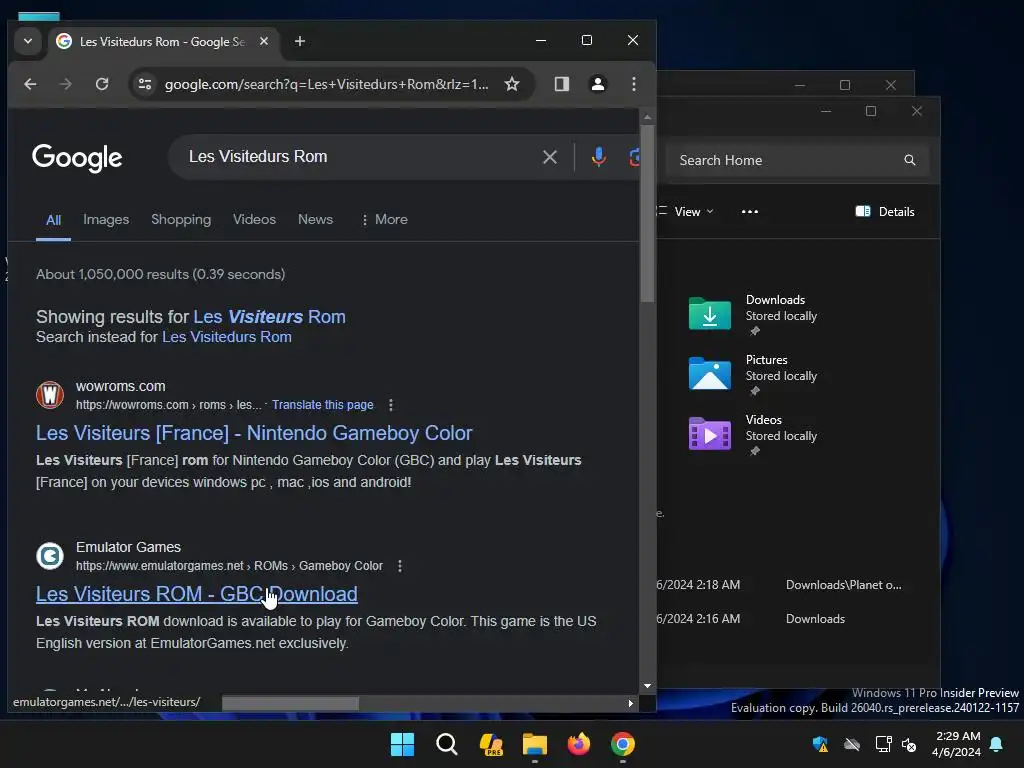Close the Les Visitedurs Rom tab

pyautogui.click(x=264, y=41)
